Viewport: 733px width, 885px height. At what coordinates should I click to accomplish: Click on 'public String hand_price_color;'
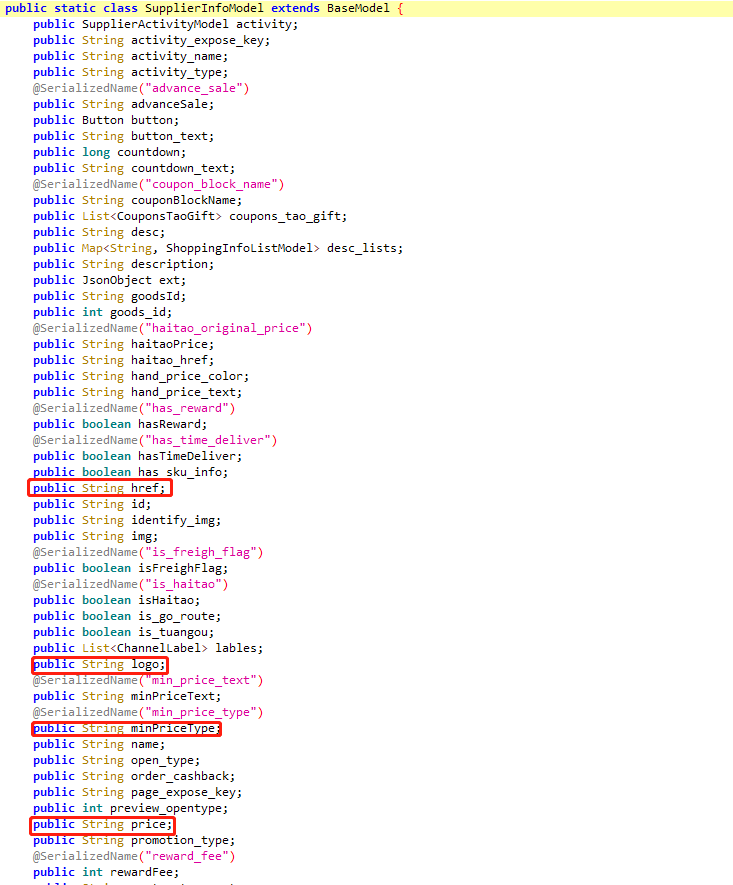(141, 376)
